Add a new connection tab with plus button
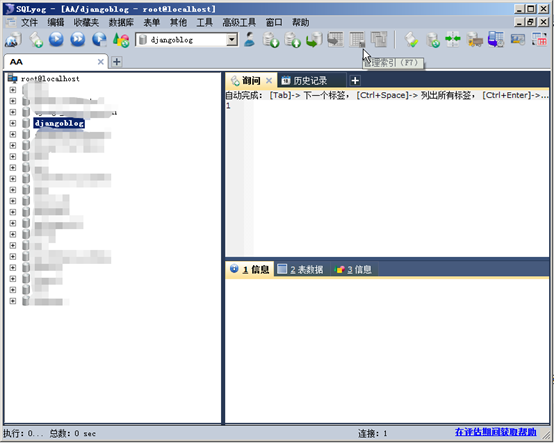Viewport: 554px width, 443px height. point(116,62)
